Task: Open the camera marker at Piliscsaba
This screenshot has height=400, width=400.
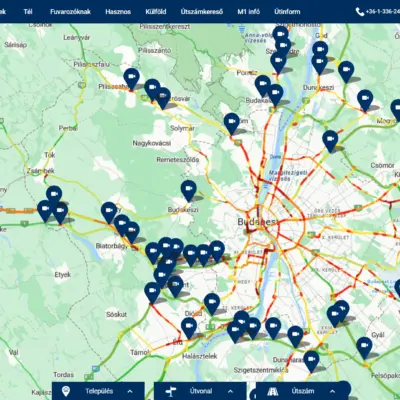Action: tap(131, 79)
